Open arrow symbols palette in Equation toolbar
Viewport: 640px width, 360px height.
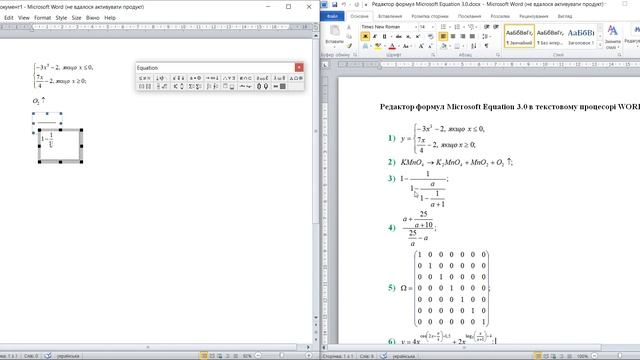(212, 78)
